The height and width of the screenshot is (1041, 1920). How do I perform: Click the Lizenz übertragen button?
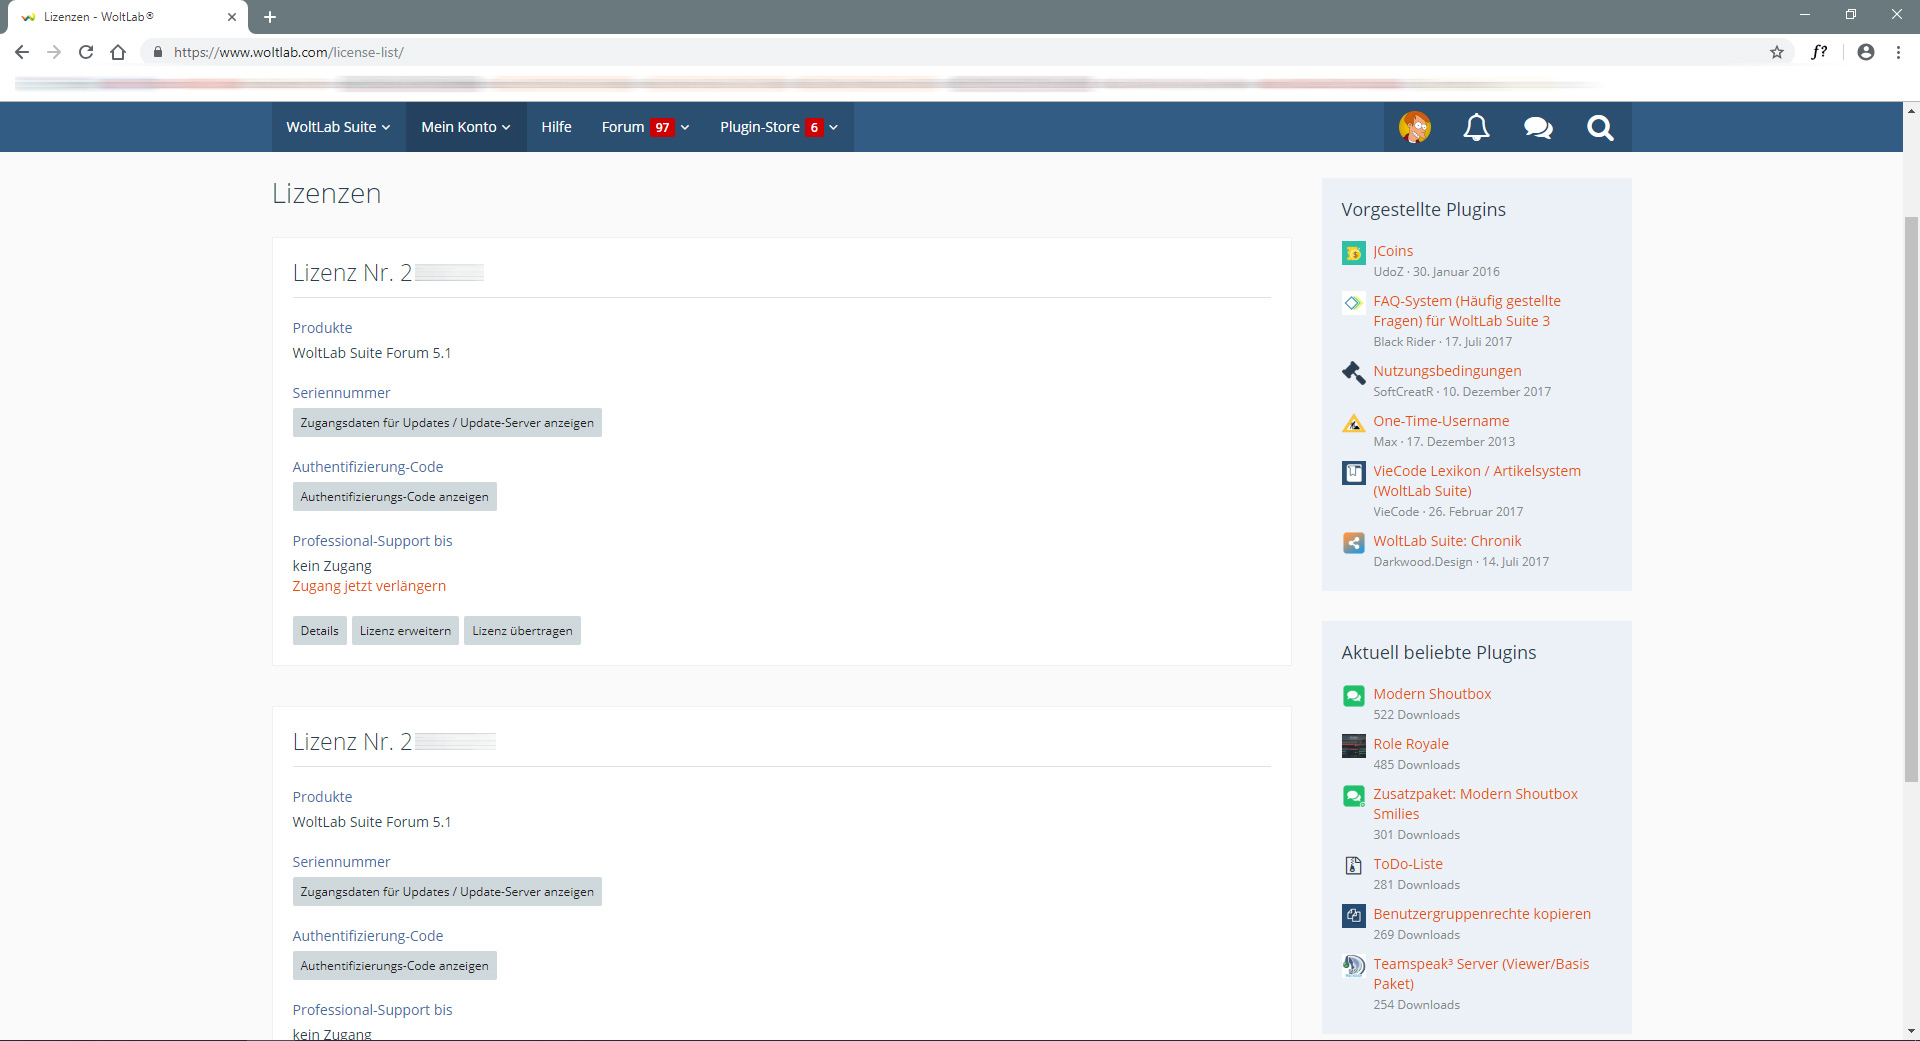[x=522, y=631]
